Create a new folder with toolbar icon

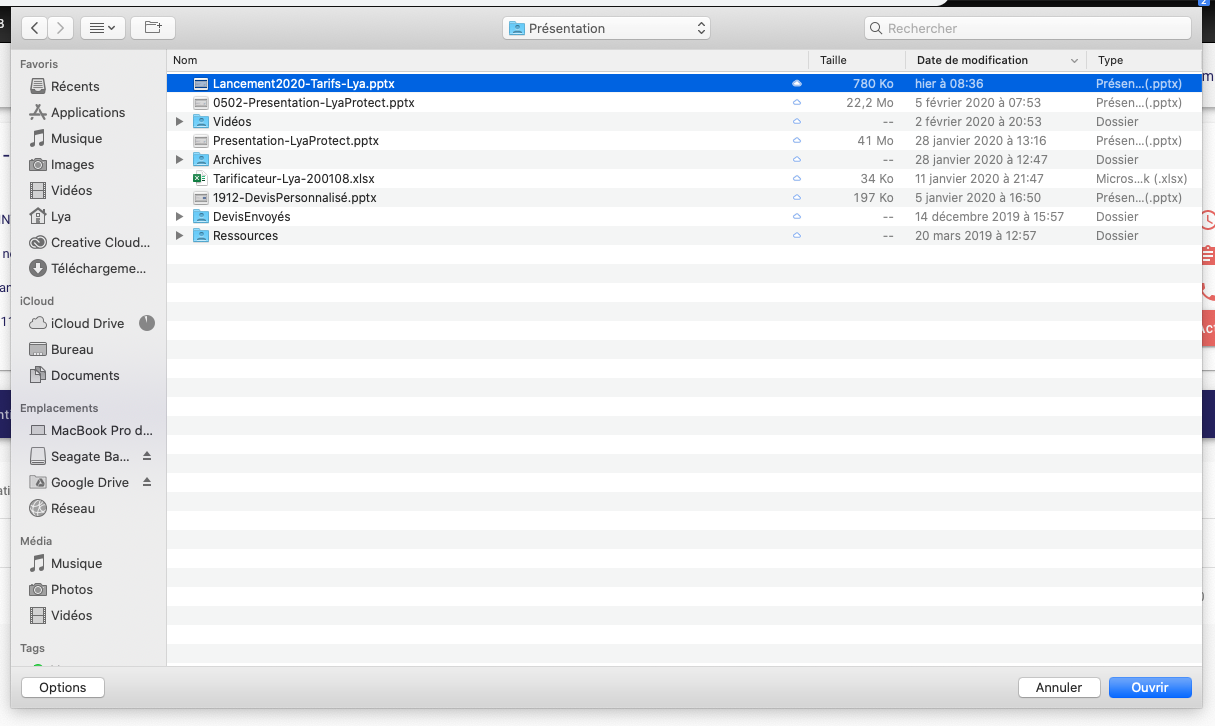click(153, 28)
